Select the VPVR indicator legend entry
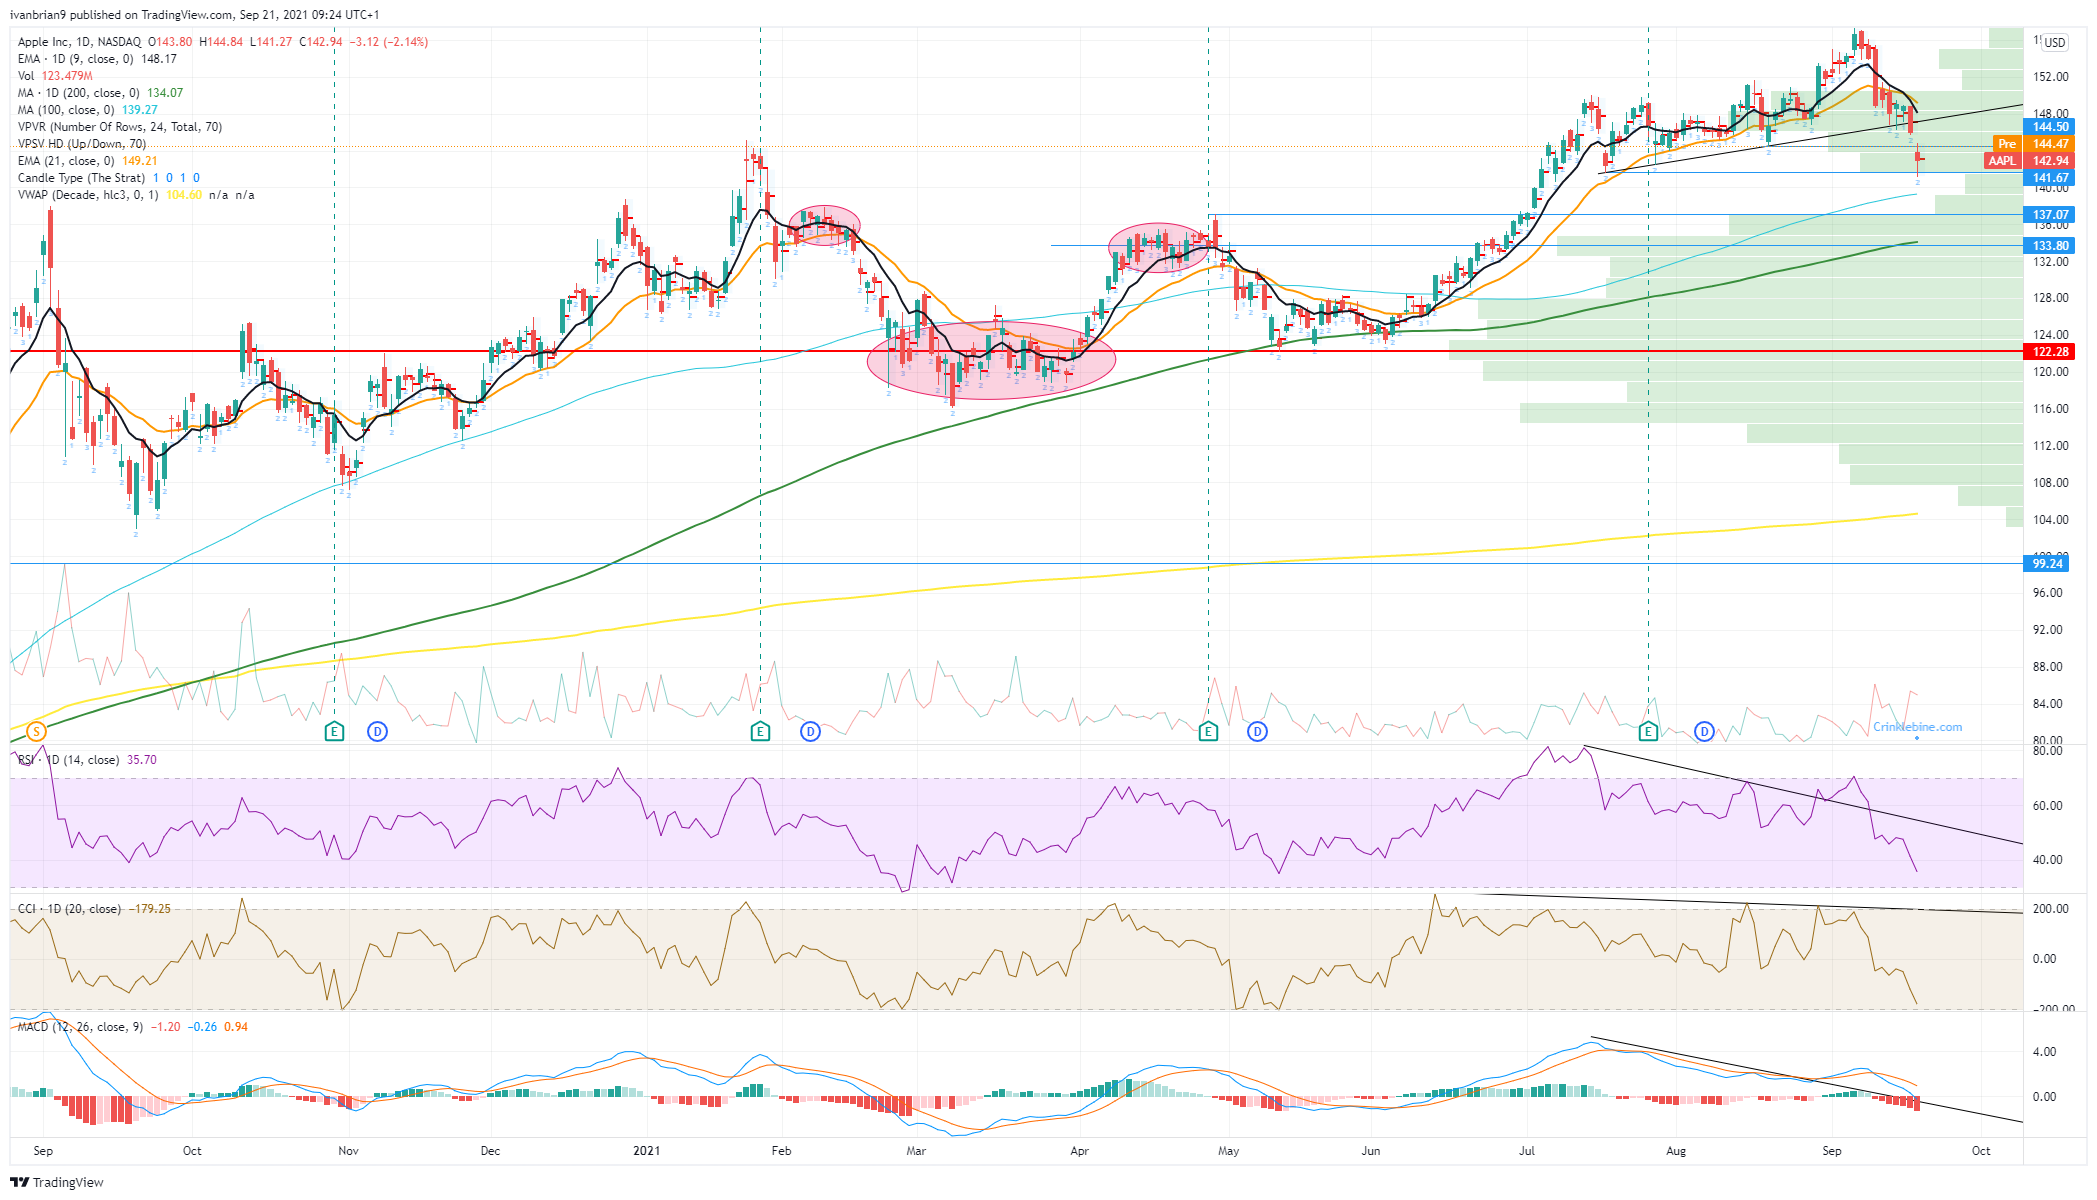 (x=120, y=127)
